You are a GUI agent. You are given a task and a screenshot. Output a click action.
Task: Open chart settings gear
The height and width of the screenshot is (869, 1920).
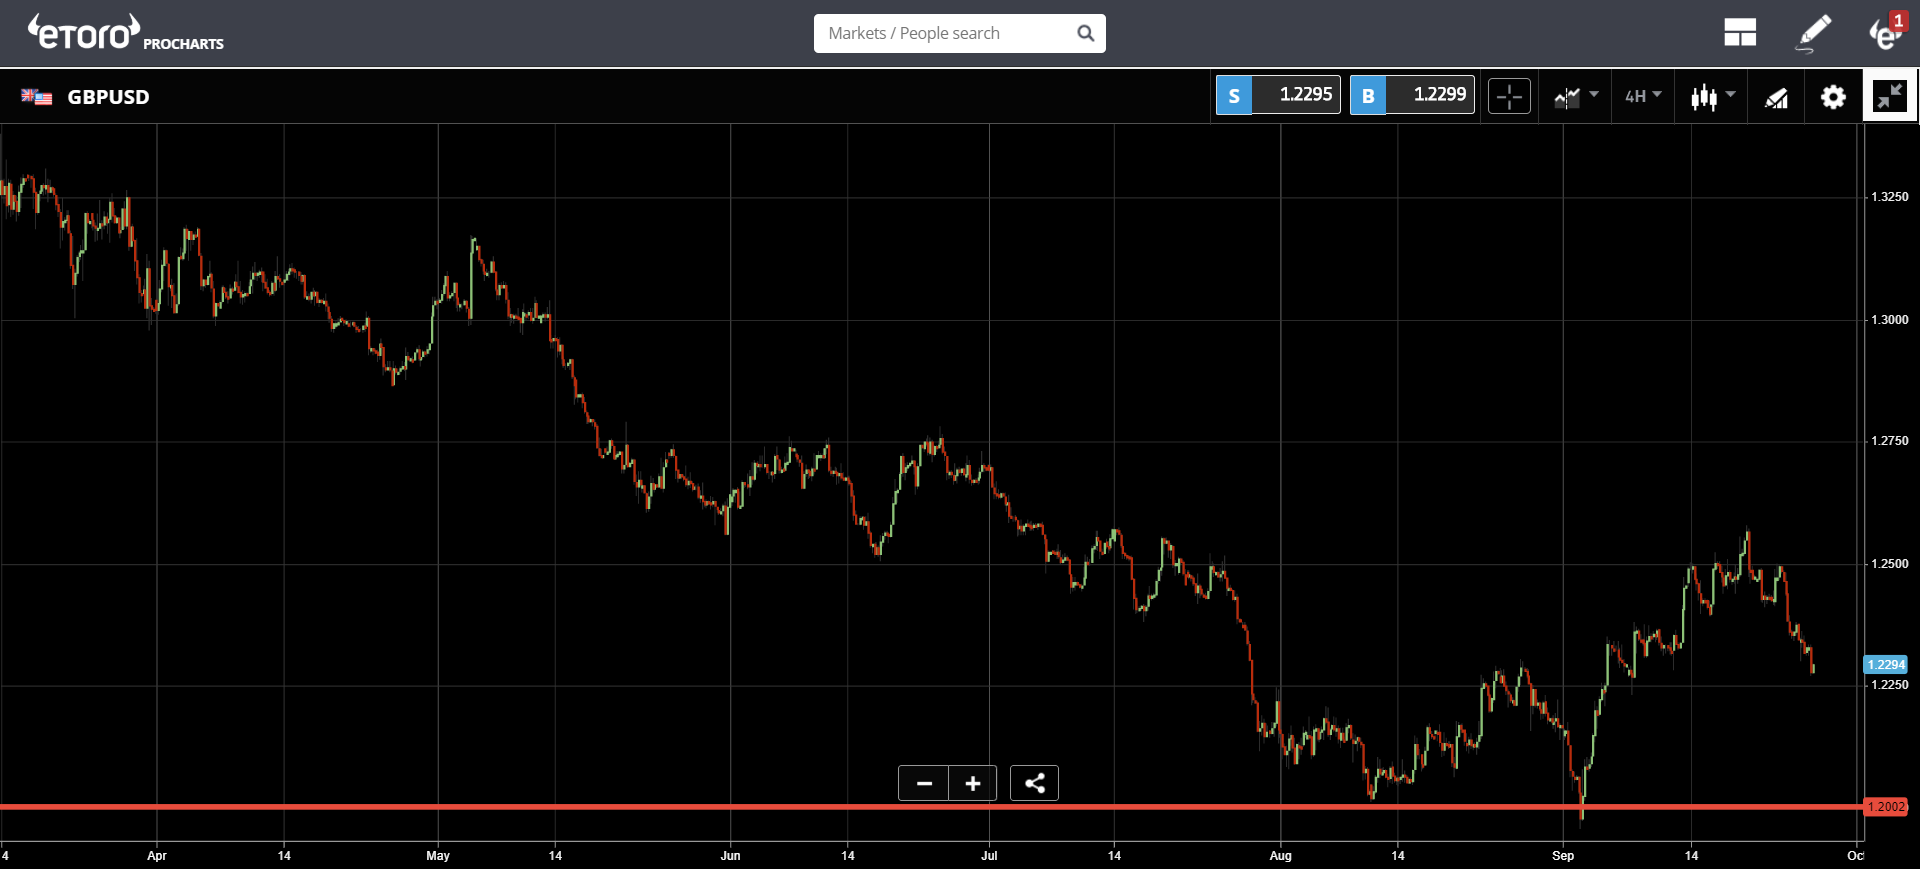coord(1833,97)
